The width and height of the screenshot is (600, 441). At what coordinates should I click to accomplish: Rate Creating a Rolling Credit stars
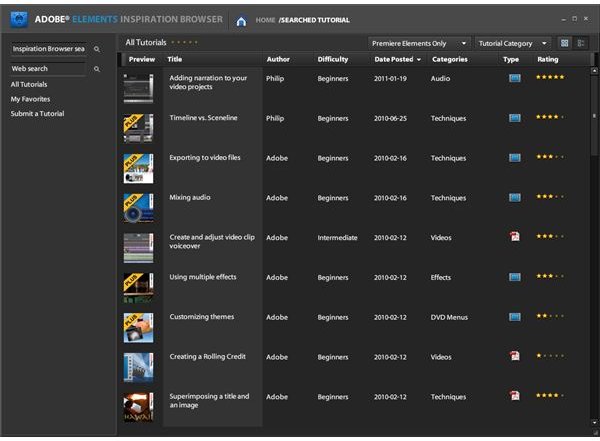pyautogui.click(x=550, y=356)
